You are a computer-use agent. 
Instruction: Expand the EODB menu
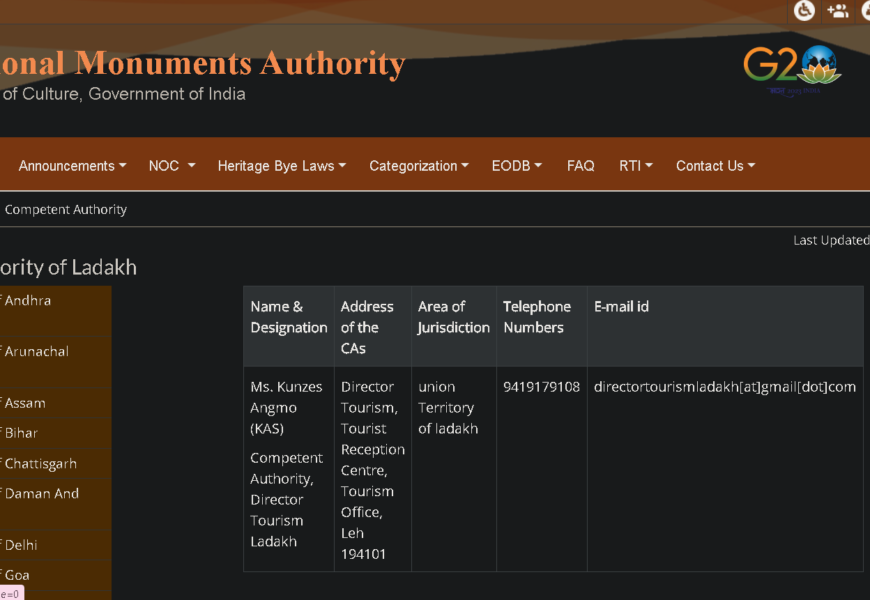pyautogui.click(x=517, y=165)
